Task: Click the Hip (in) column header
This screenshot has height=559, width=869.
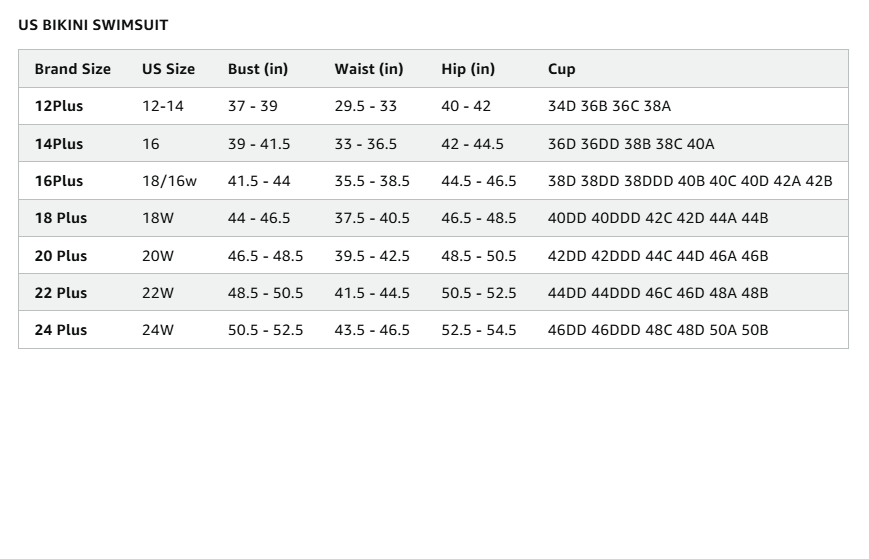Action: click(x=468, y=69)
